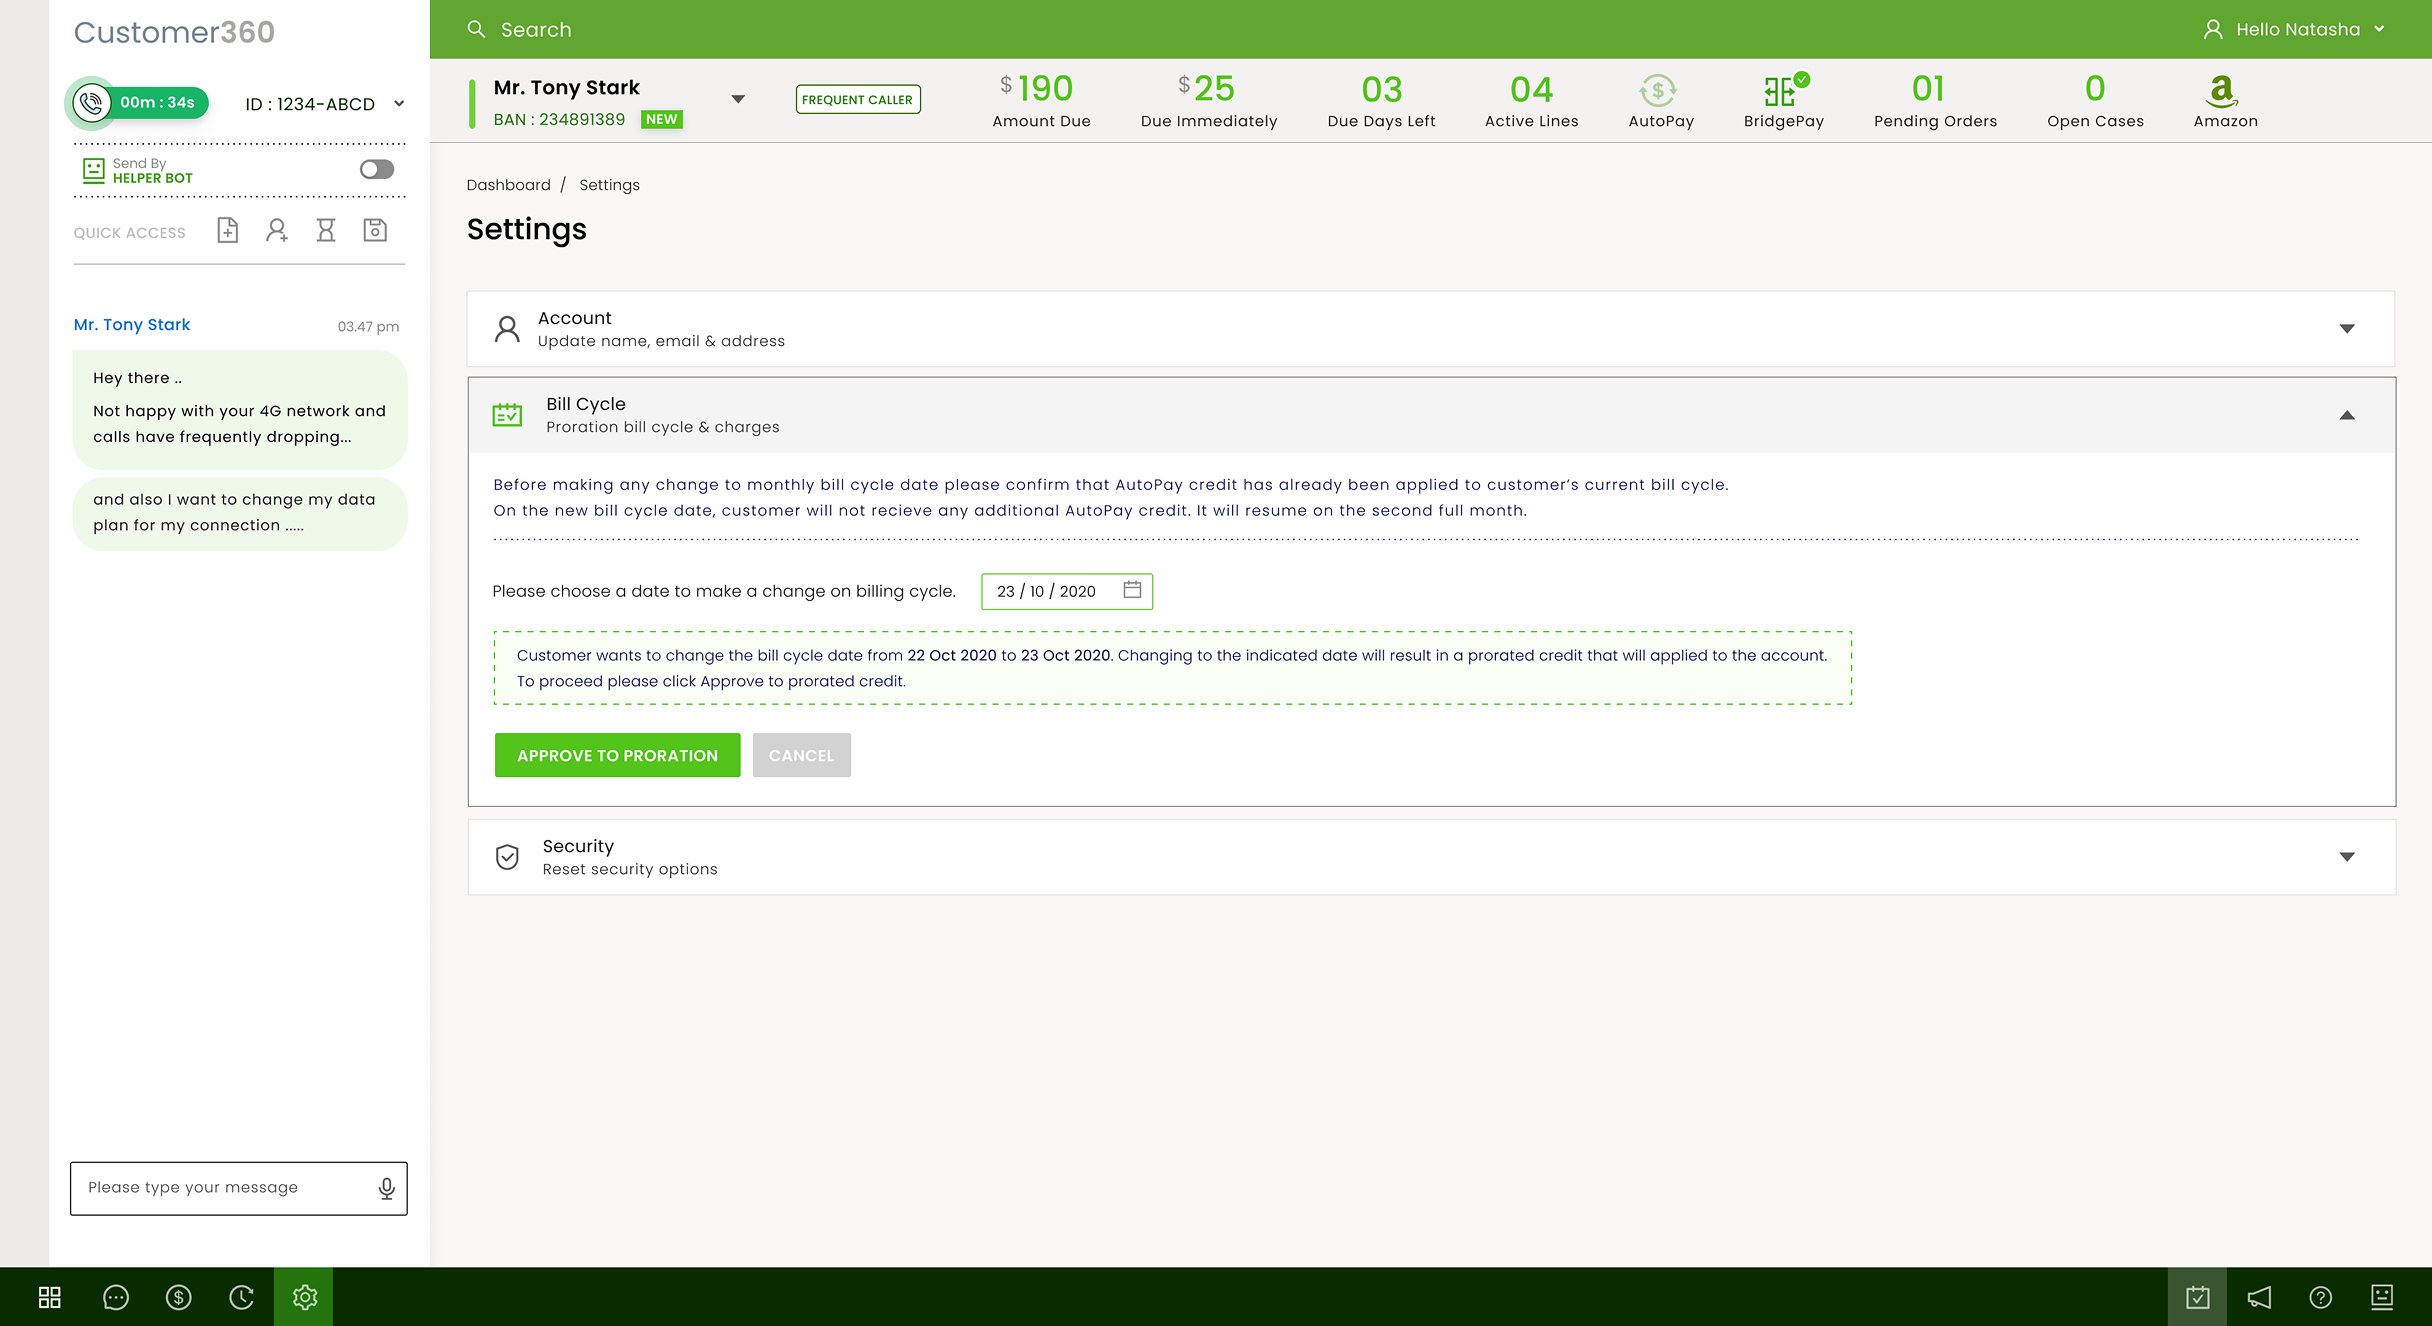Open the Amazon icon in header

tap(2222, 91)
